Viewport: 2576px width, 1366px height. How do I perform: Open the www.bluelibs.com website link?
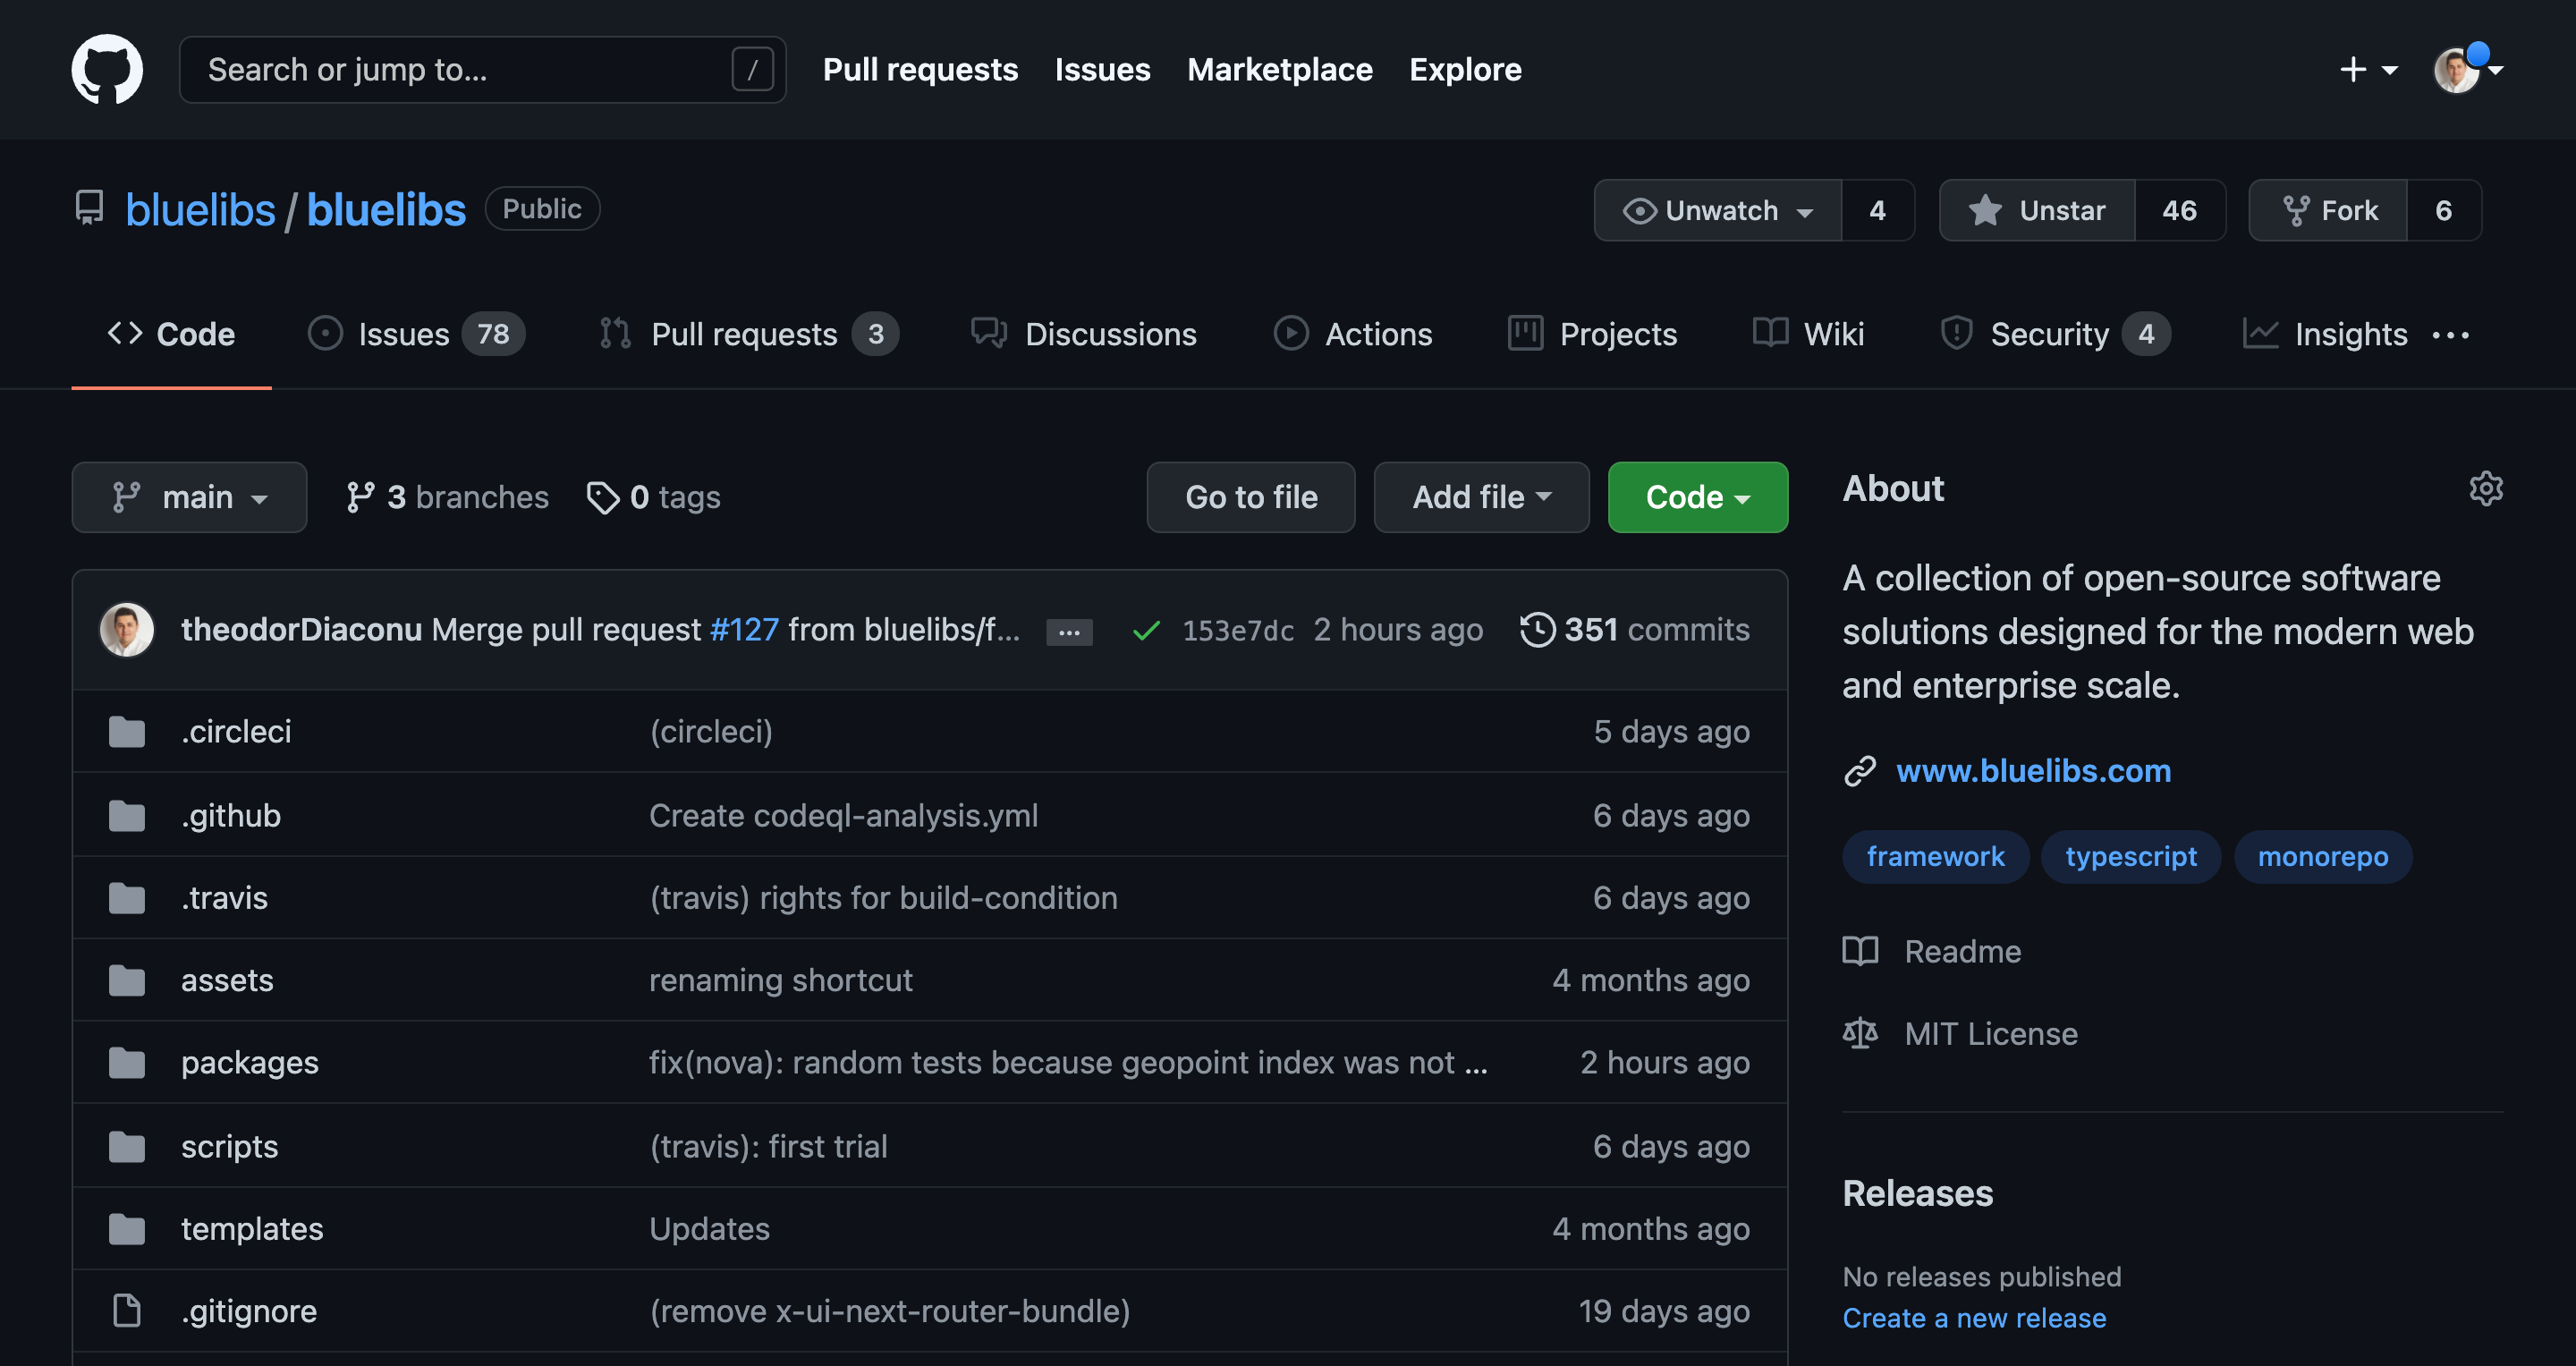(x=2033, y=771)
